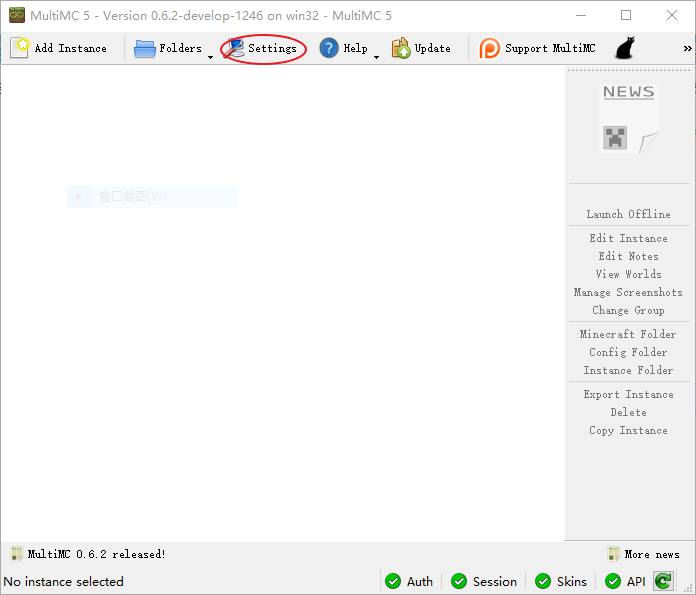Click the Patreon Support MultiMC icon
This screenshot has width=696, height=595.
(x=489, y=48)
